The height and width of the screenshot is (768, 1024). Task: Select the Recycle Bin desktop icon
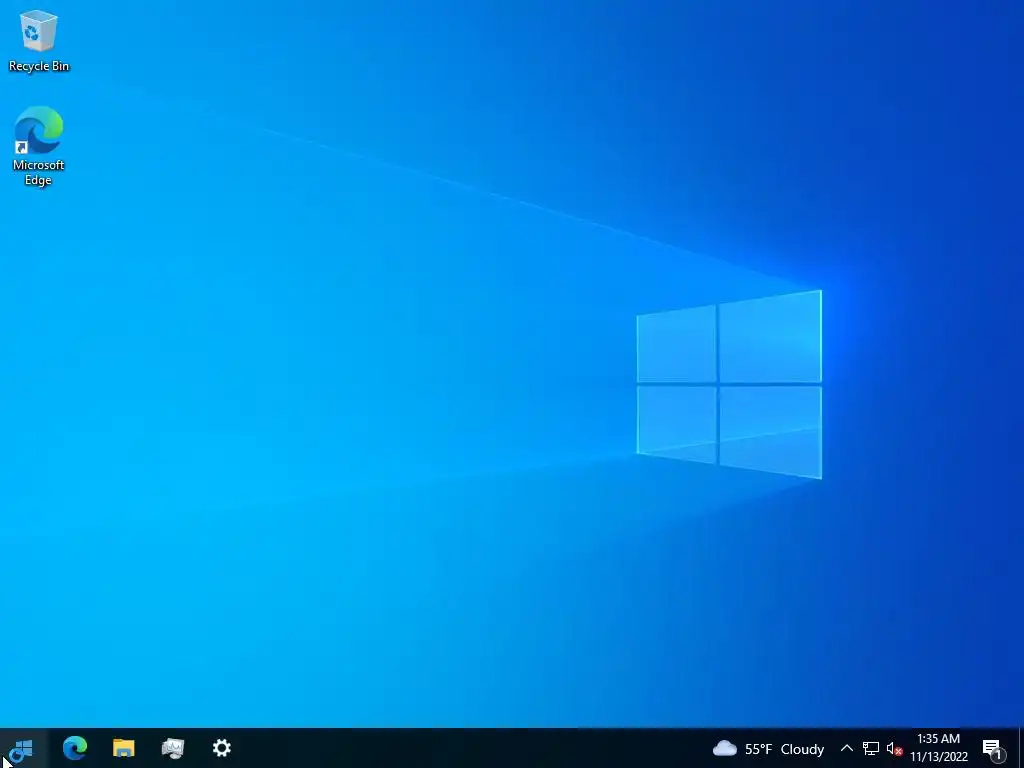(x=39, y=40)
